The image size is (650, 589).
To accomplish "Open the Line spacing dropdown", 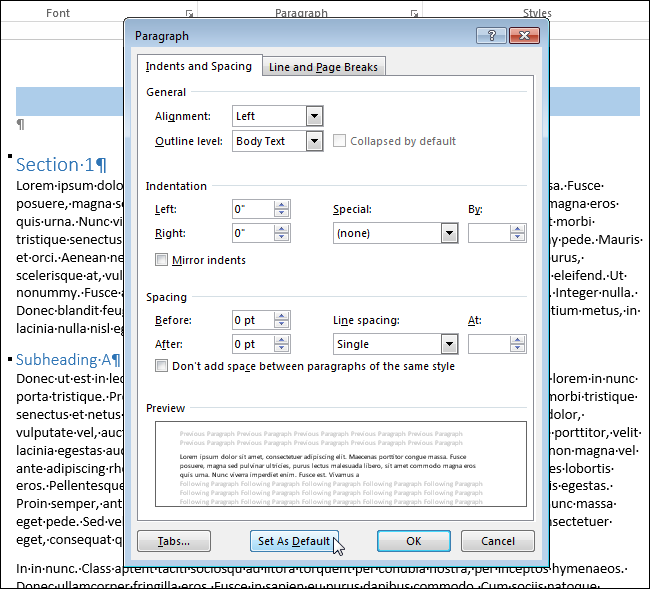I will point(449,344).
